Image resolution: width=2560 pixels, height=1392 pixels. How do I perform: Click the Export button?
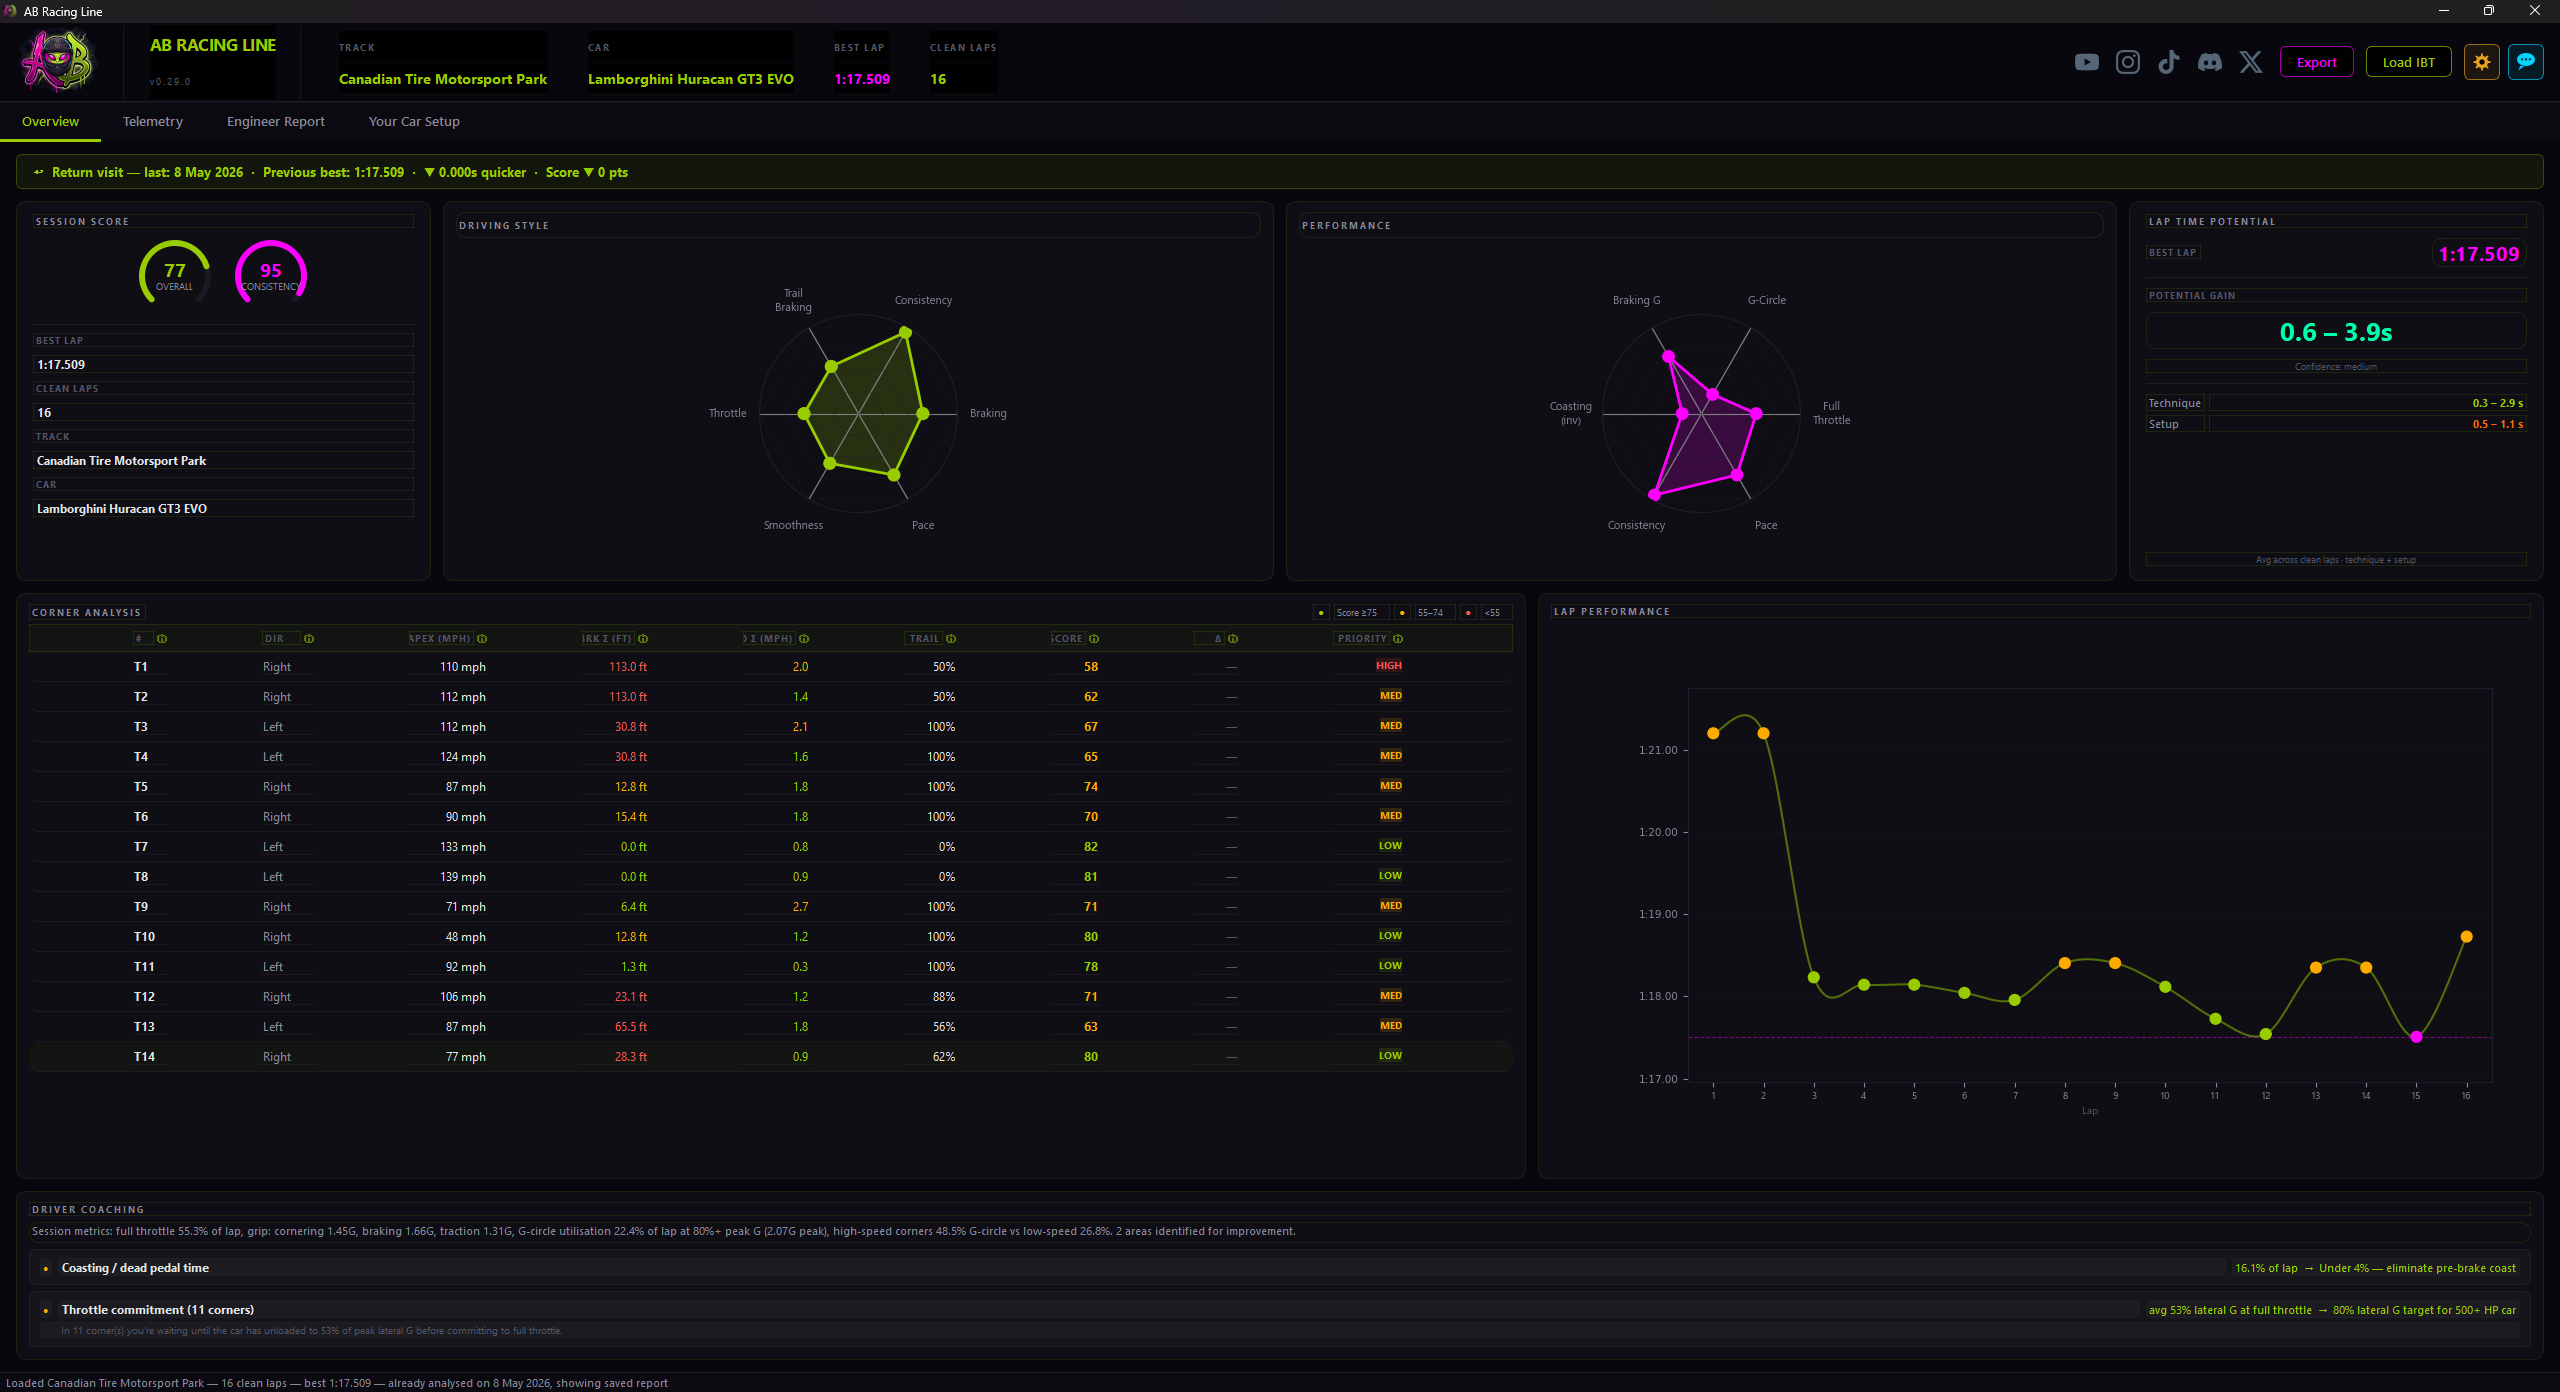2316,62
